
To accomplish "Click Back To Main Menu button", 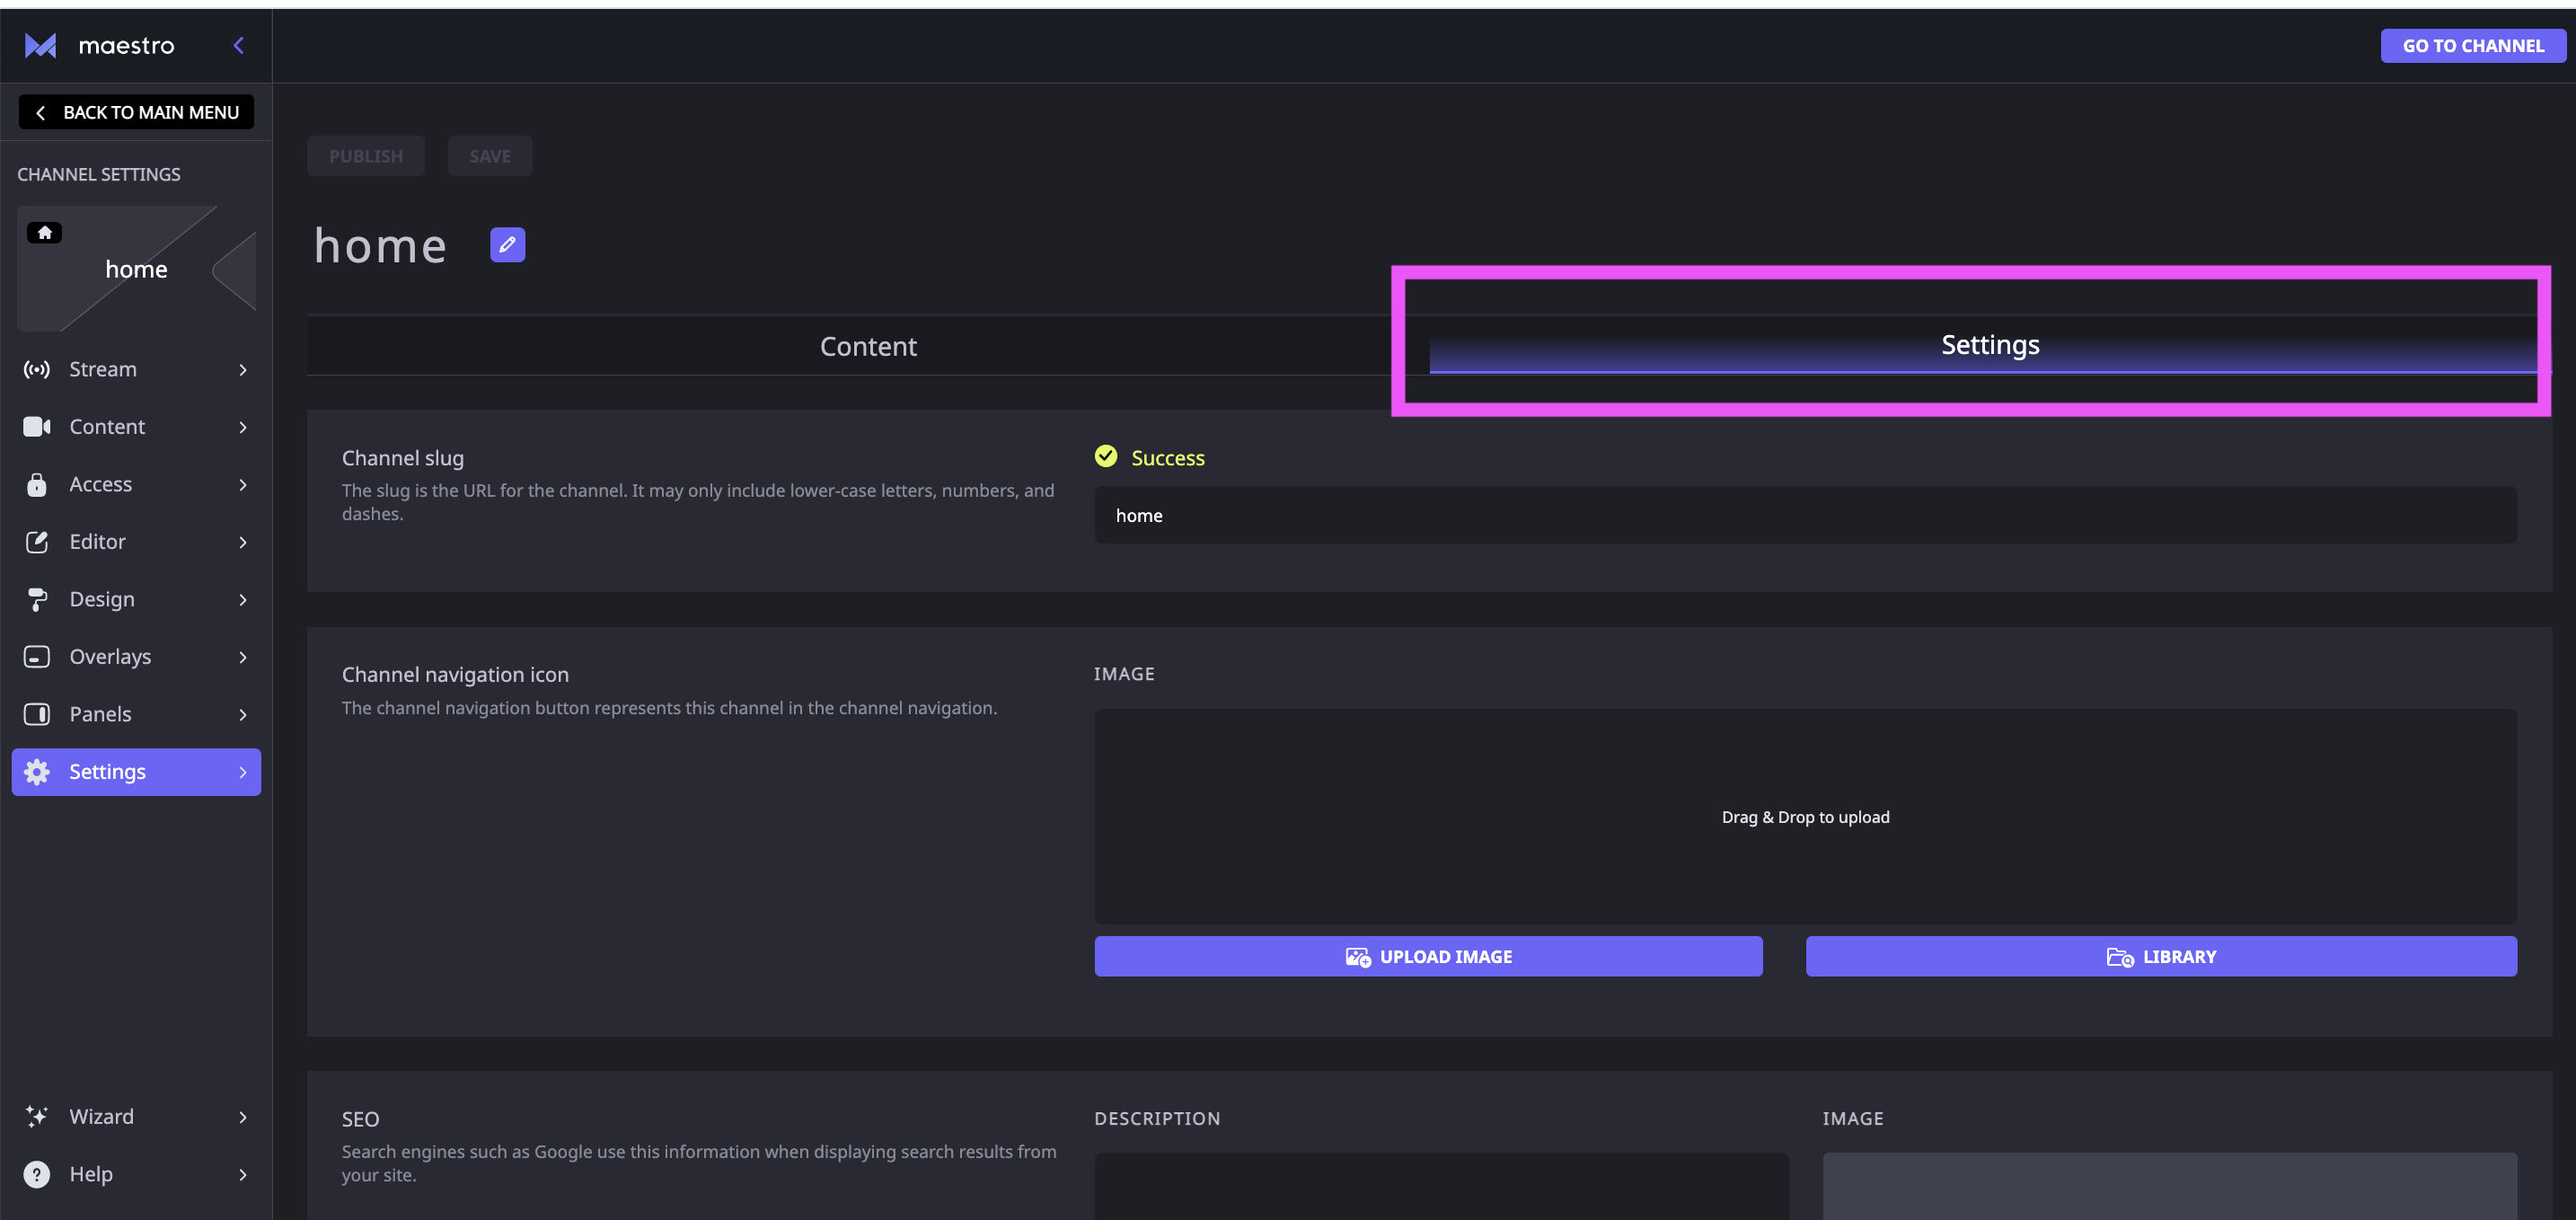I will (136, 113).
